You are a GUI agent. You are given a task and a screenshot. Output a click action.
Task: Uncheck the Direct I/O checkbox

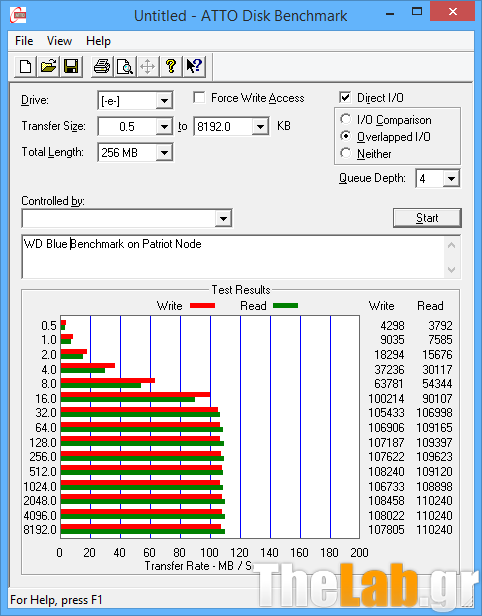point(345,97)
